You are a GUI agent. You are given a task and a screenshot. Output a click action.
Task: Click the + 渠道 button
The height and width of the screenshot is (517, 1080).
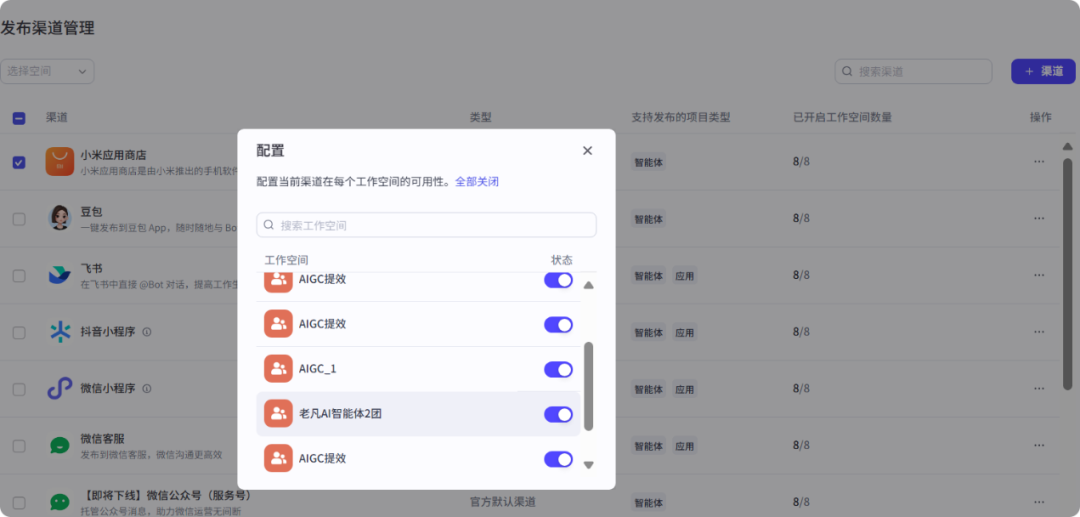pos(1043,72)
